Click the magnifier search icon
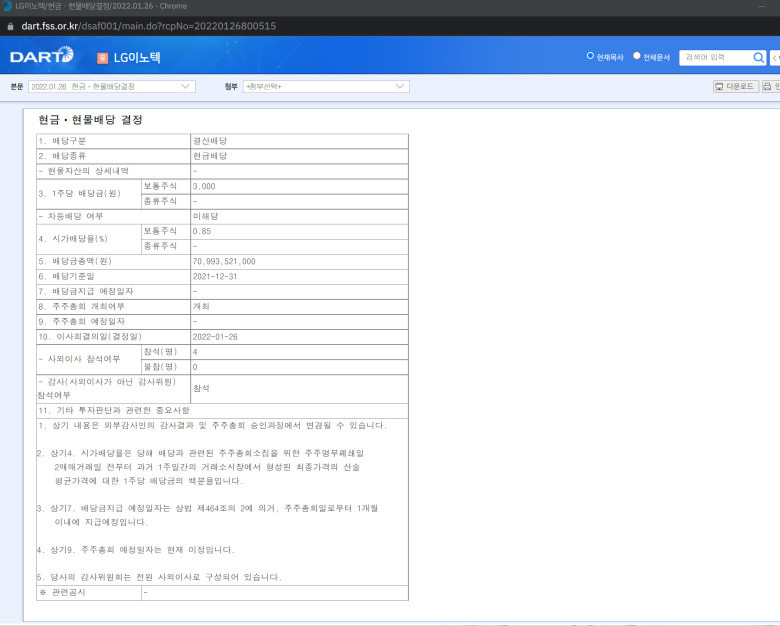The width and height of the screenshot is (780, 626). 758,57
